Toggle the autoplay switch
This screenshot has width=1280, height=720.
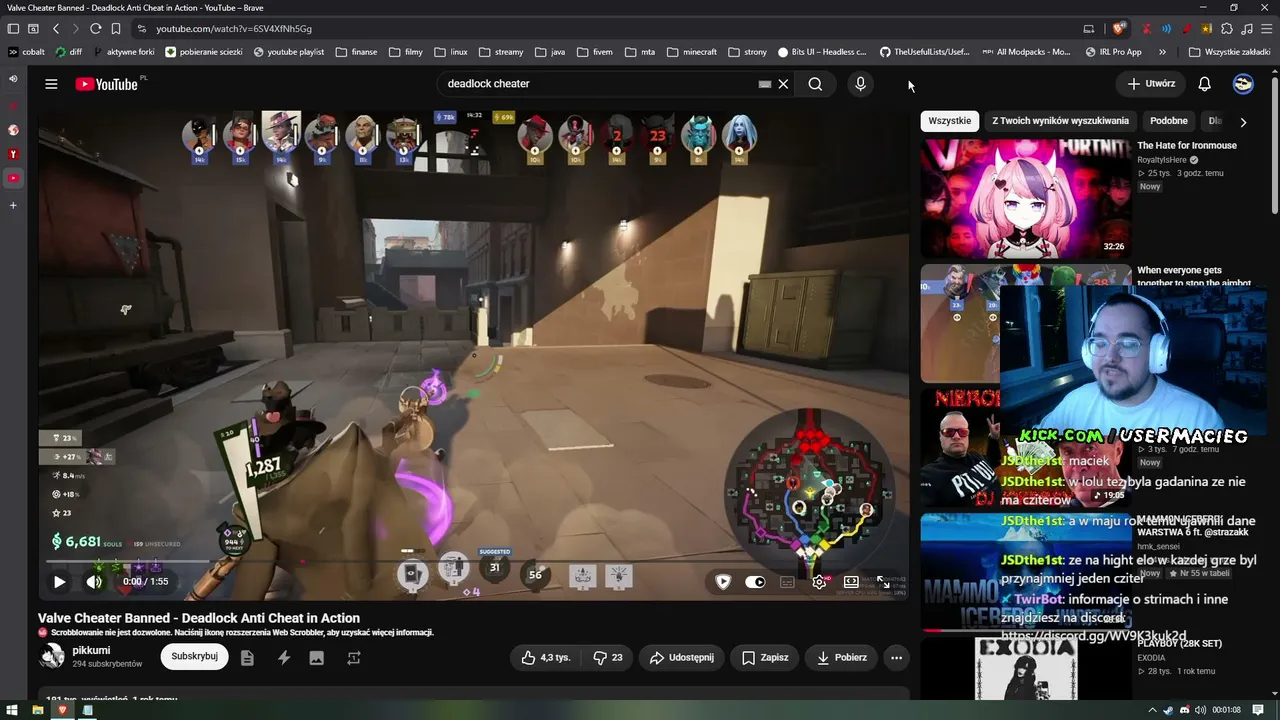[755, 582]
